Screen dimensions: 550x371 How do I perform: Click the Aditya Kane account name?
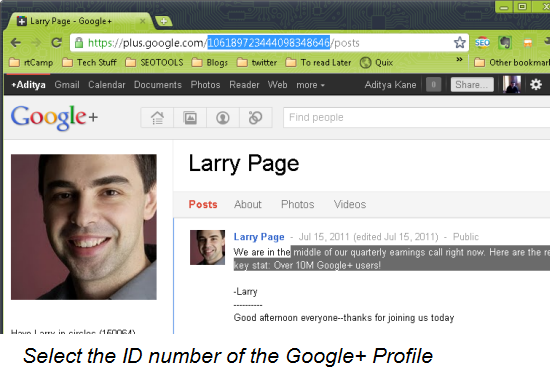[390, 85]
